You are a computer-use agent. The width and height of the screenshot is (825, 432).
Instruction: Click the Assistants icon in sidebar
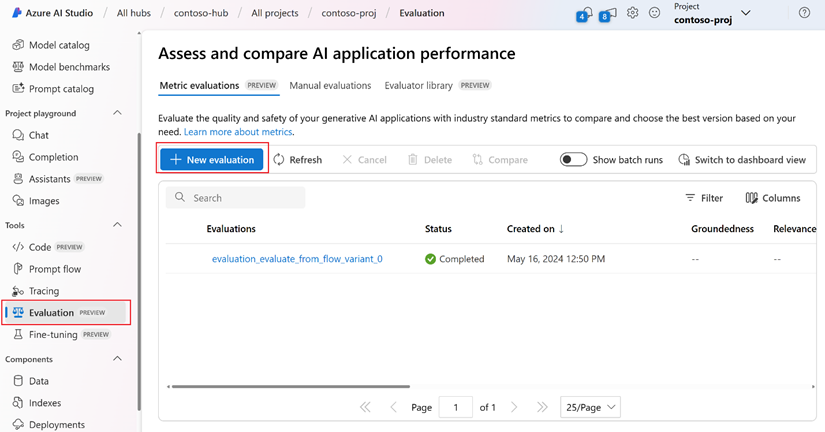tap(18, 179)
